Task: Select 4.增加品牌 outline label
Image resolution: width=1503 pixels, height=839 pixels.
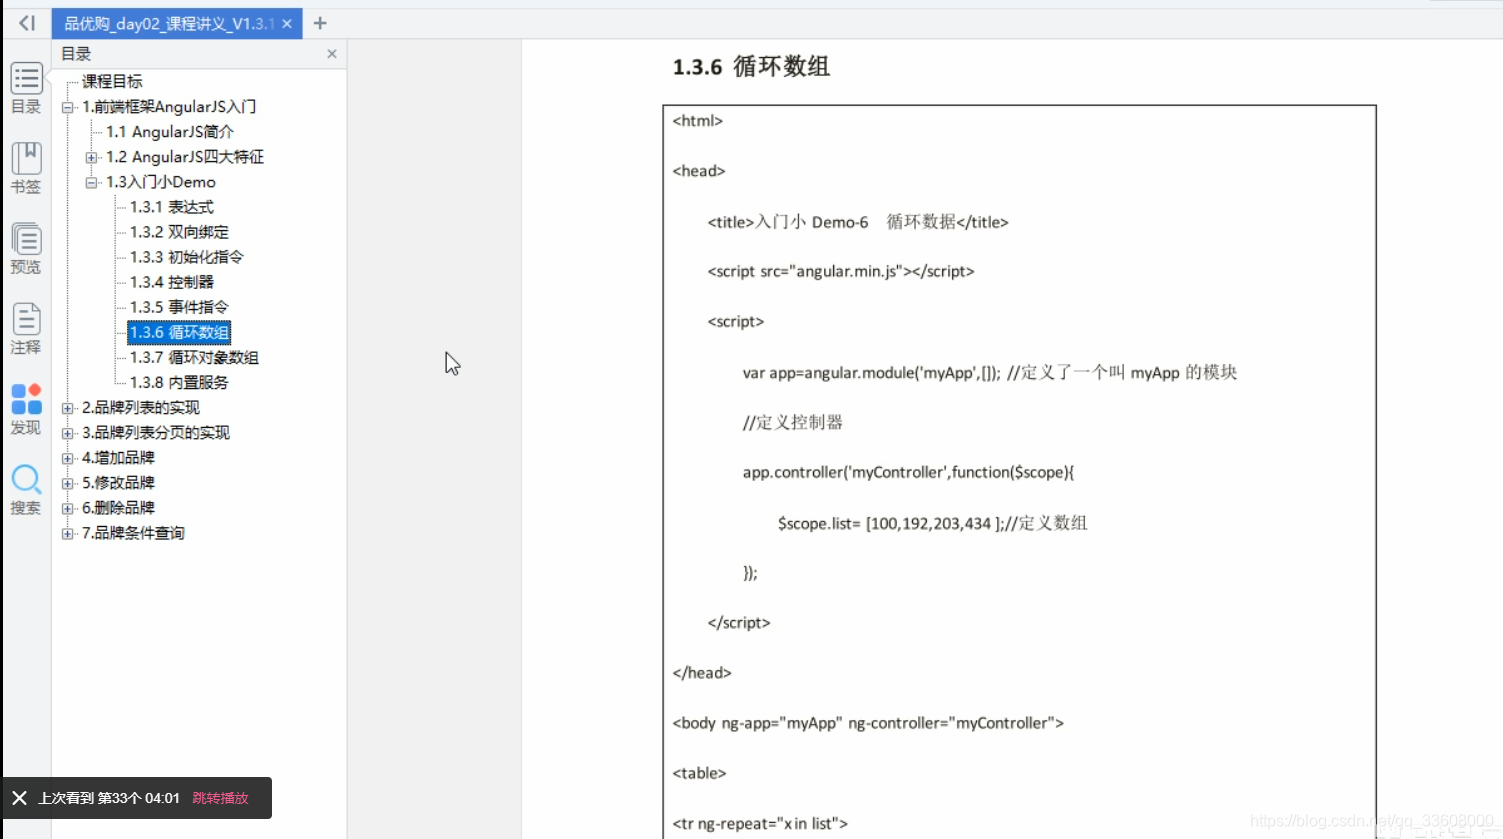Action: 118,458
